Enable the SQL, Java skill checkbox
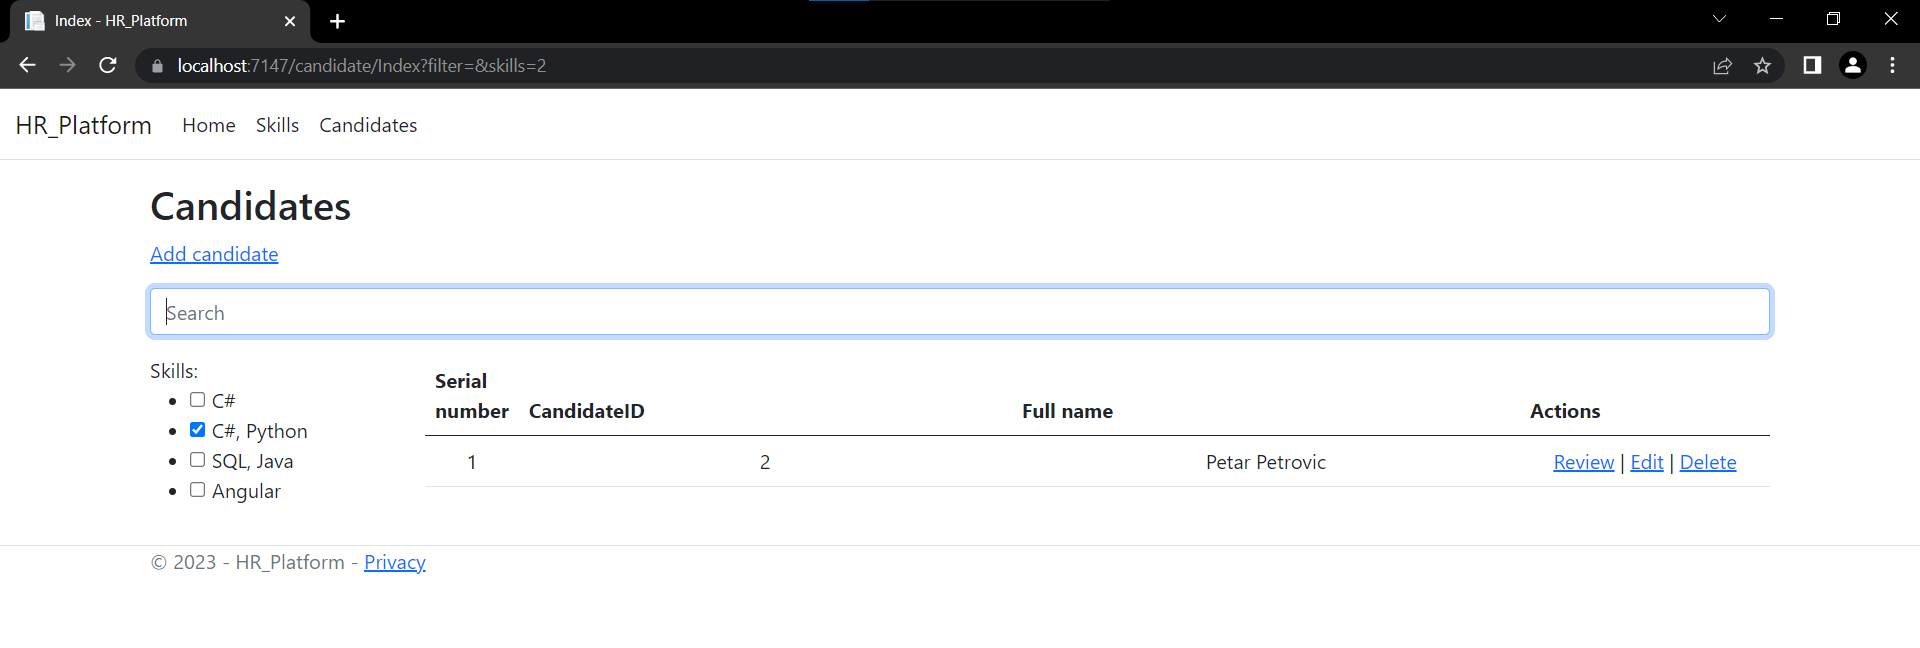 point(197,460)
